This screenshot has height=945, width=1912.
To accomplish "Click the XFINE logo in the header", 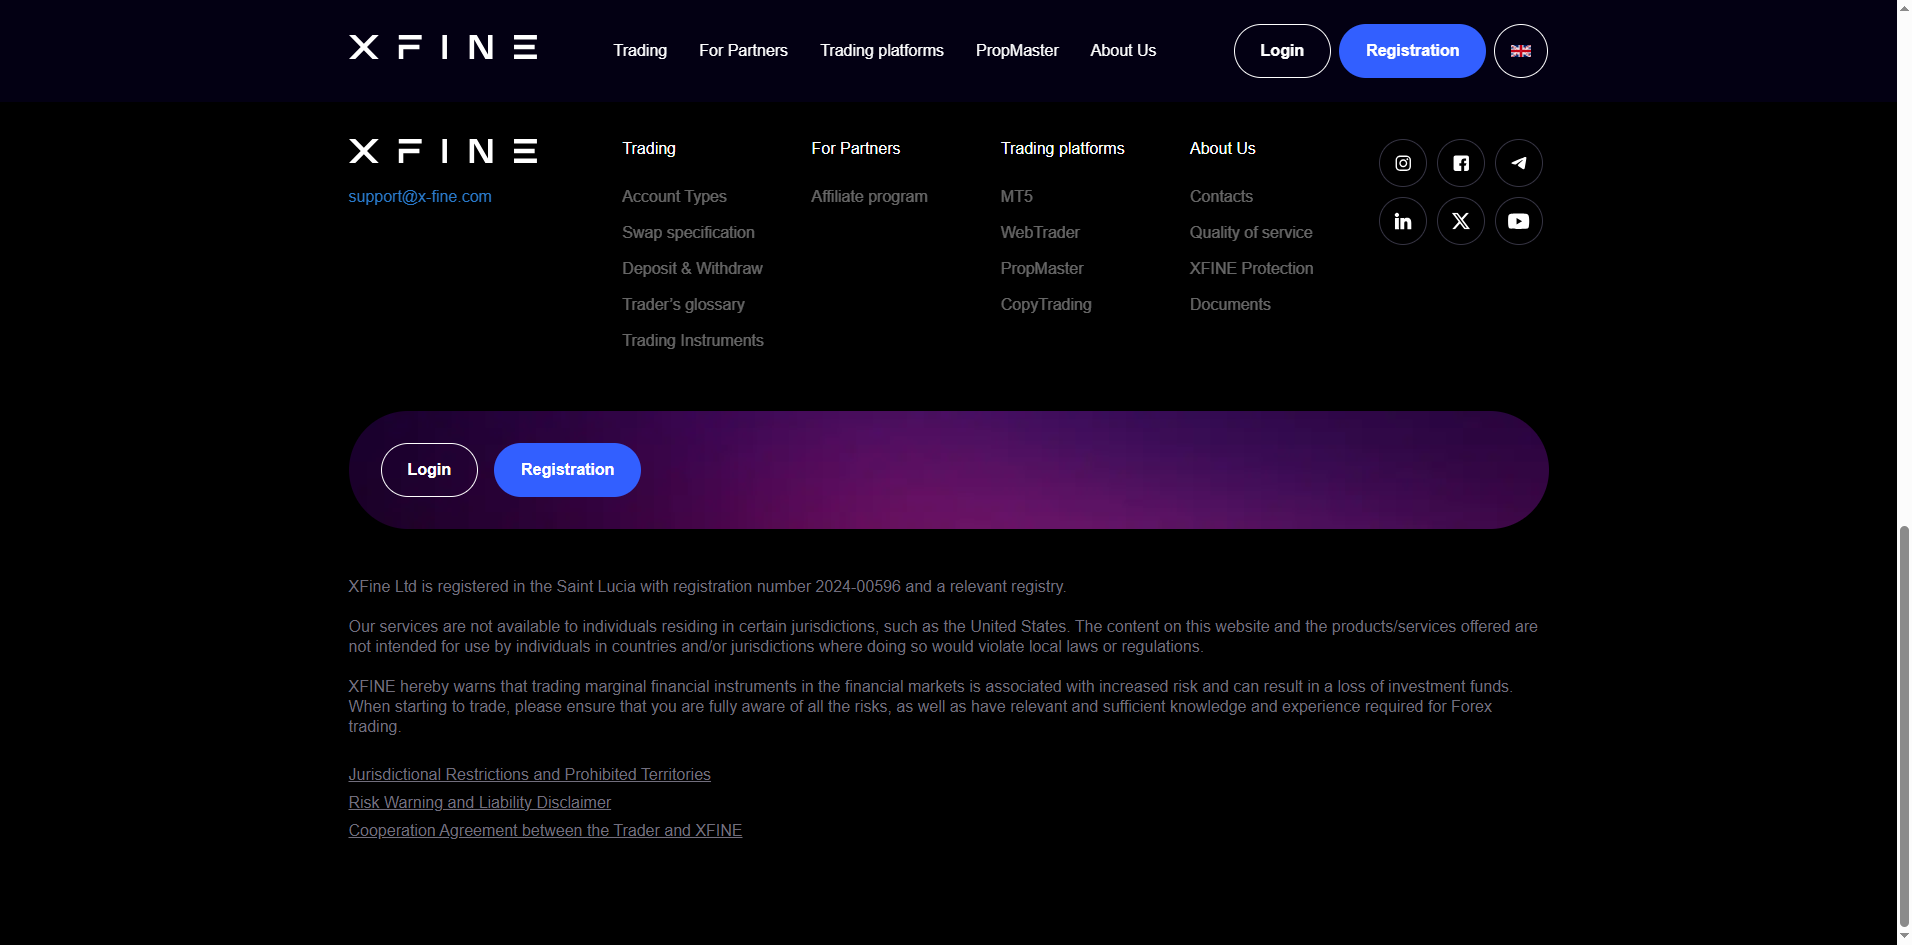I will tap(443, 48).
